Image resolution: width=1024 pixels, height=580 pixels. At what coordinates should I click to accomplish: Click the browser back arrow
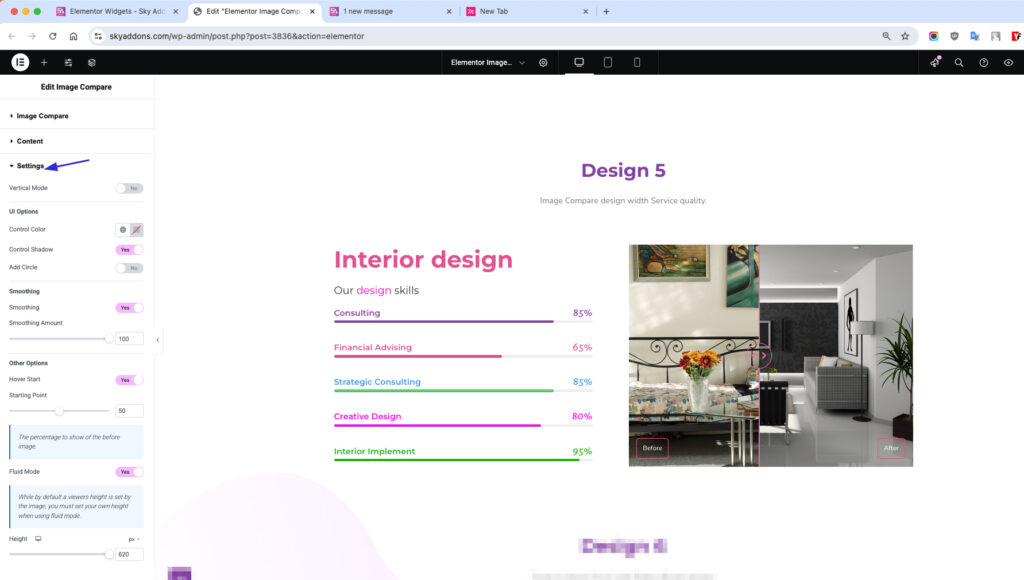11,36
